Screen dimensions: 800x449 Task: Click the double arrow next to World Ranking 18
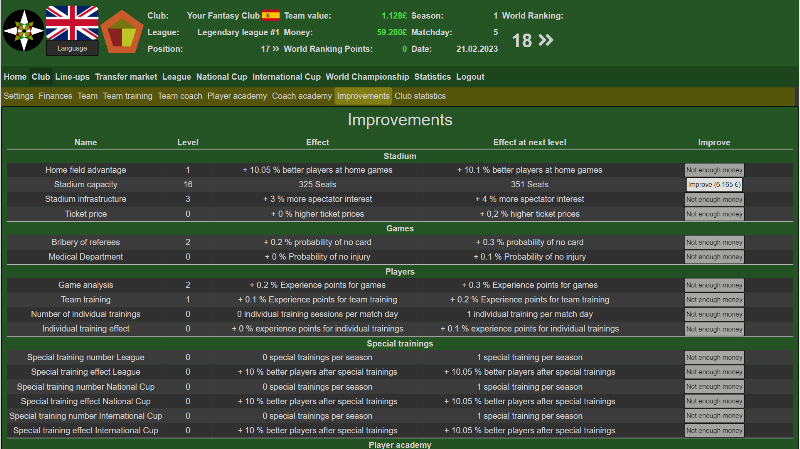545,40
